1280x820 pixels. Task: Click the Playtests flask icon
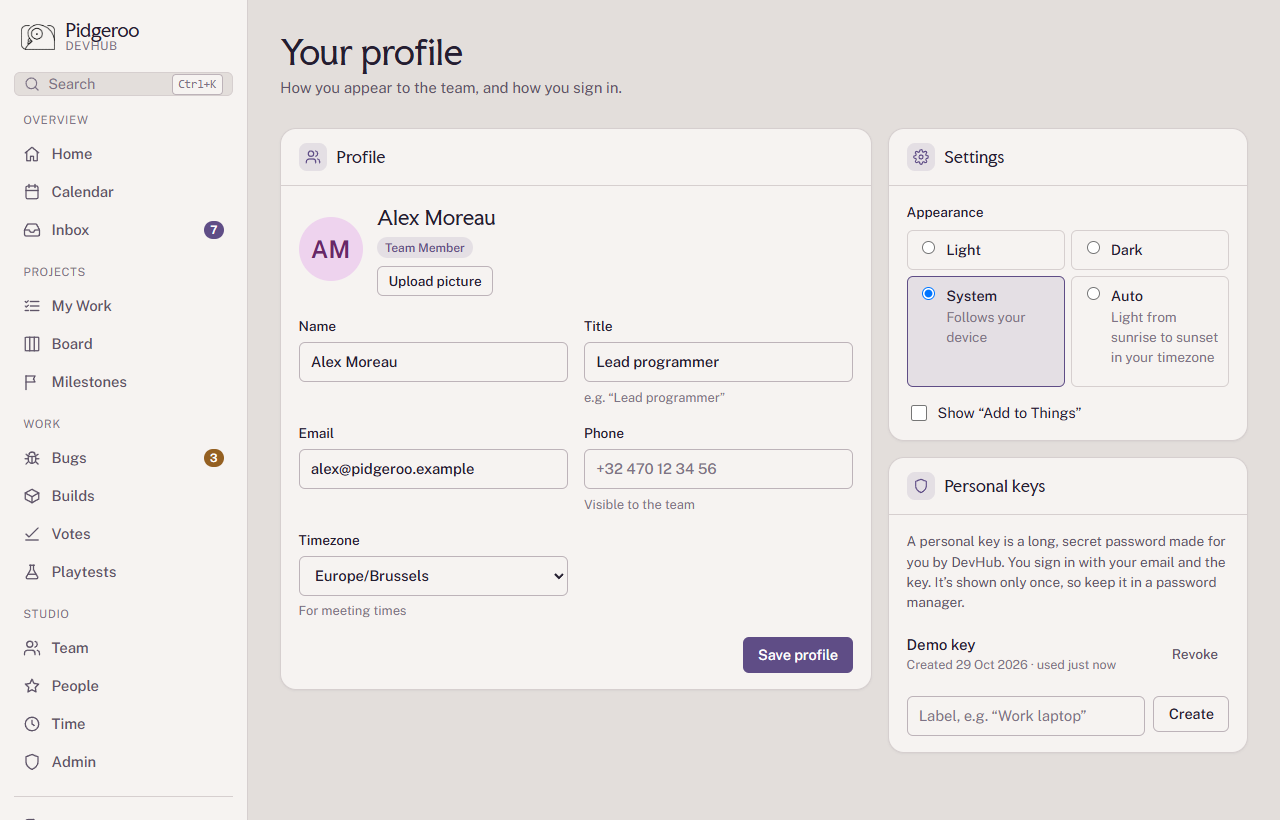pos(32,572)
